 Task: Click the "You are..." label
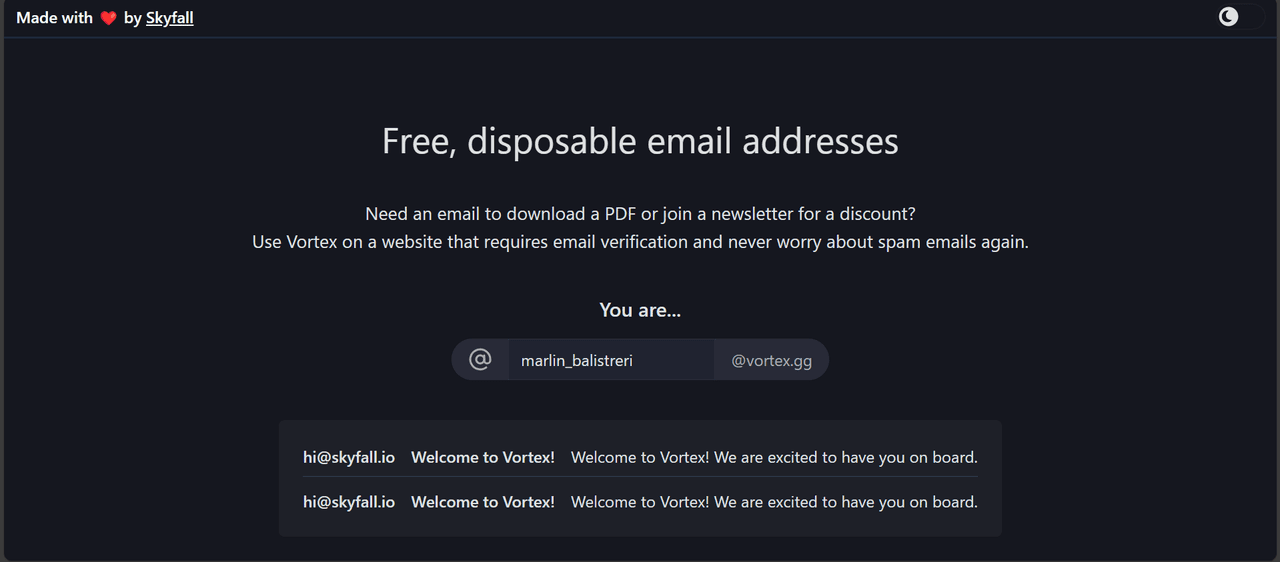(x=640, y=310)
